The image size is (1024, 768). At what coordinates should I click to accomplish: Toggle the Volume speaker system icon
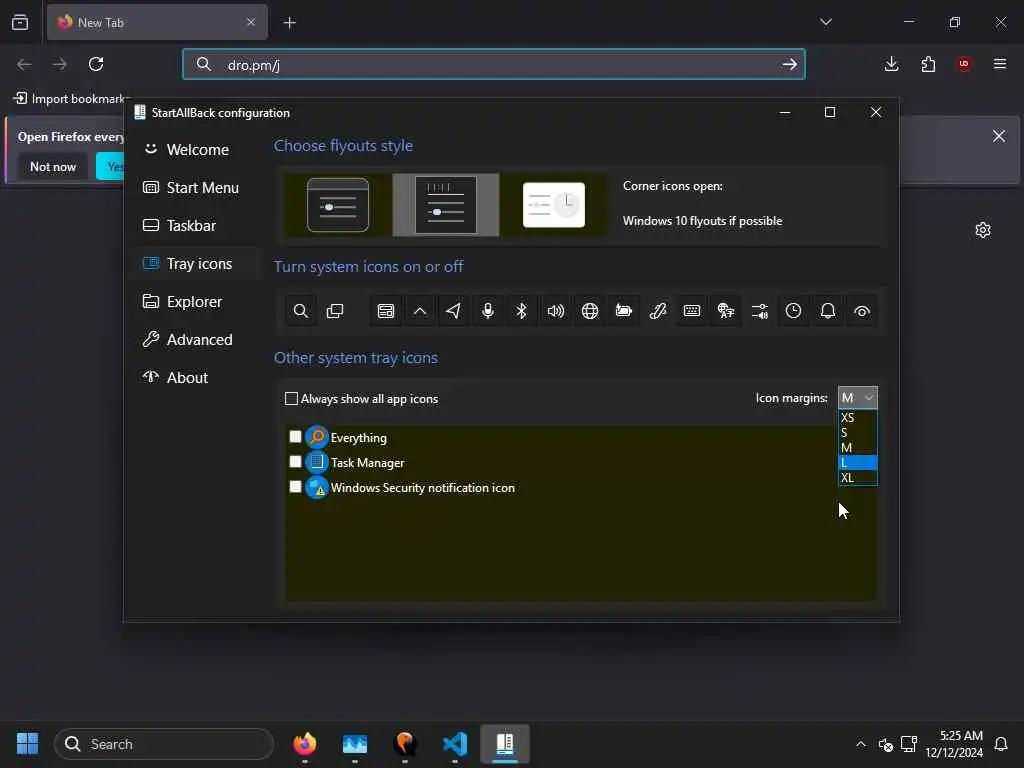(x=556, y=311)
